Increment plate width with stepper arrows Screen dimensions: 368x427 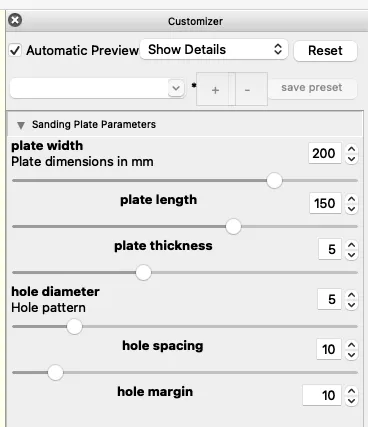(351, 149)
